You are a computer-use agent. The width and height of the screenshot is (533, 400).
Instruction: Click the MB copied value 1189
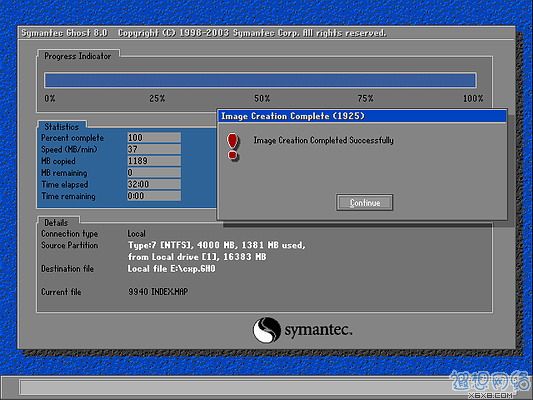pyautogui.click(x=154, y=161)
